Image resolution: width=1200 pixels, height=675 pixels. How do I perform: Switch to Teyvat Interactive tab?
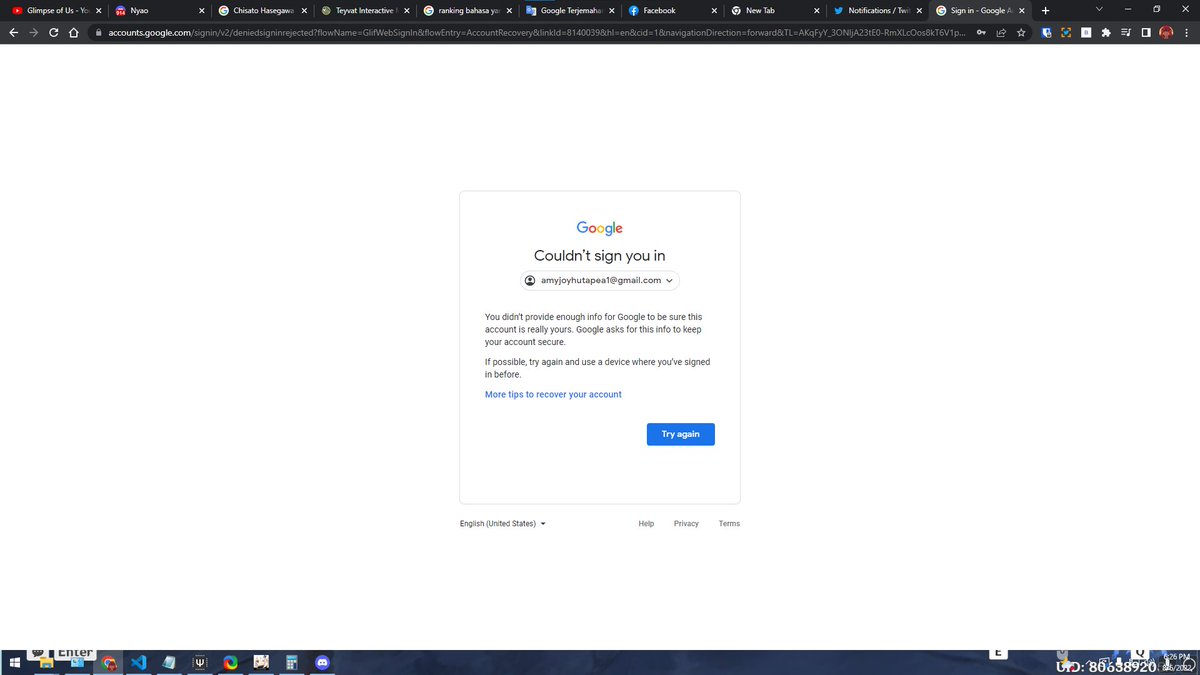(364, 10)
